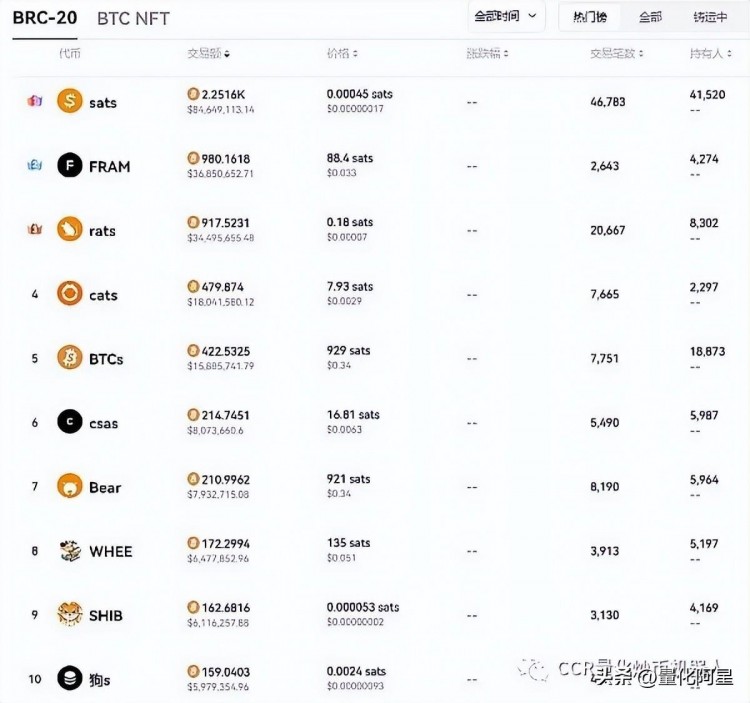Switch to the BTC NFT tab
The width and height of the screenshot is (750, 703).
tap(133, 19)
